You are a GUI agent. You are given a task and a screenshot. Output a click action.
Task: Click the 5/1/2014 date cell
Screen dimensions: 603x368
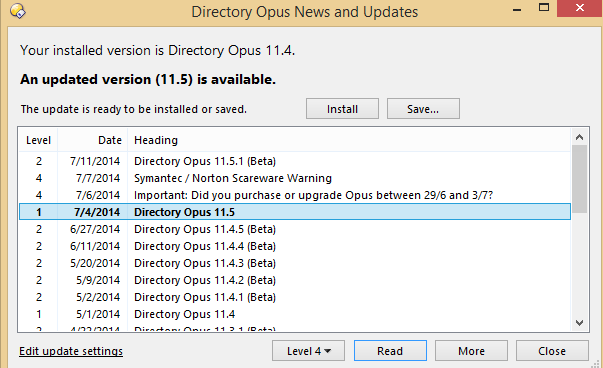tap(98, 314)
